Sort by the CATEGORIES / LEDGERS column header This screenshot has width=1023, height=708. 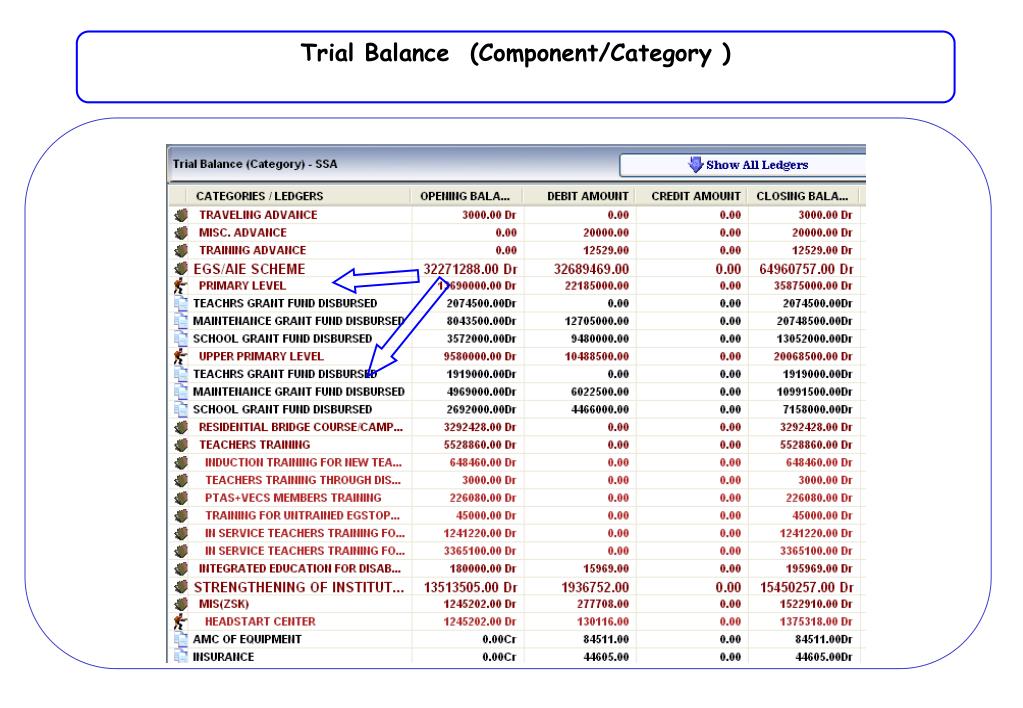(x=259, y=196)
